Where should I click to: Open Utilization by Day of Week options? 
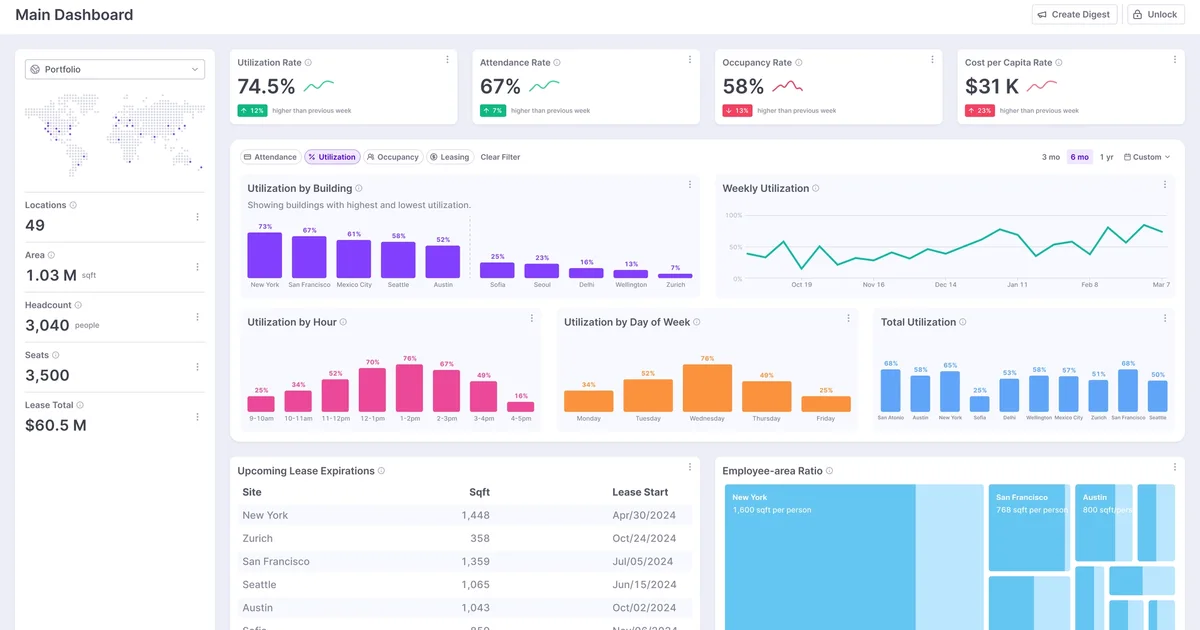point(849,319)
